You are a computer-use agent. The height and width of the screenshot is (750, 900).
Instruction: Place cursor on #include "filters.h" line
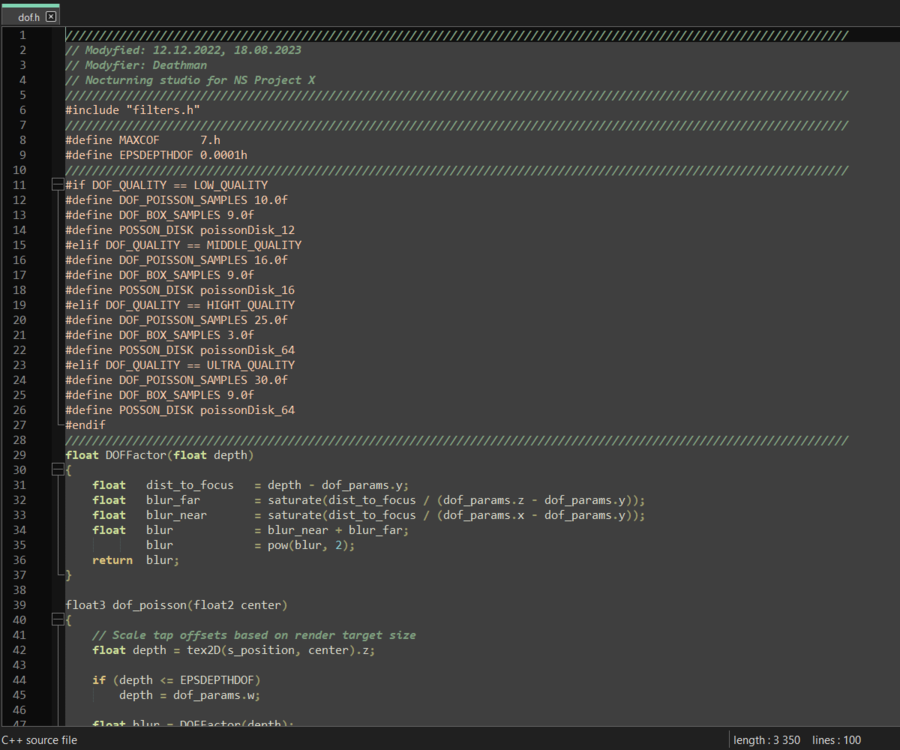click(132, 110)
